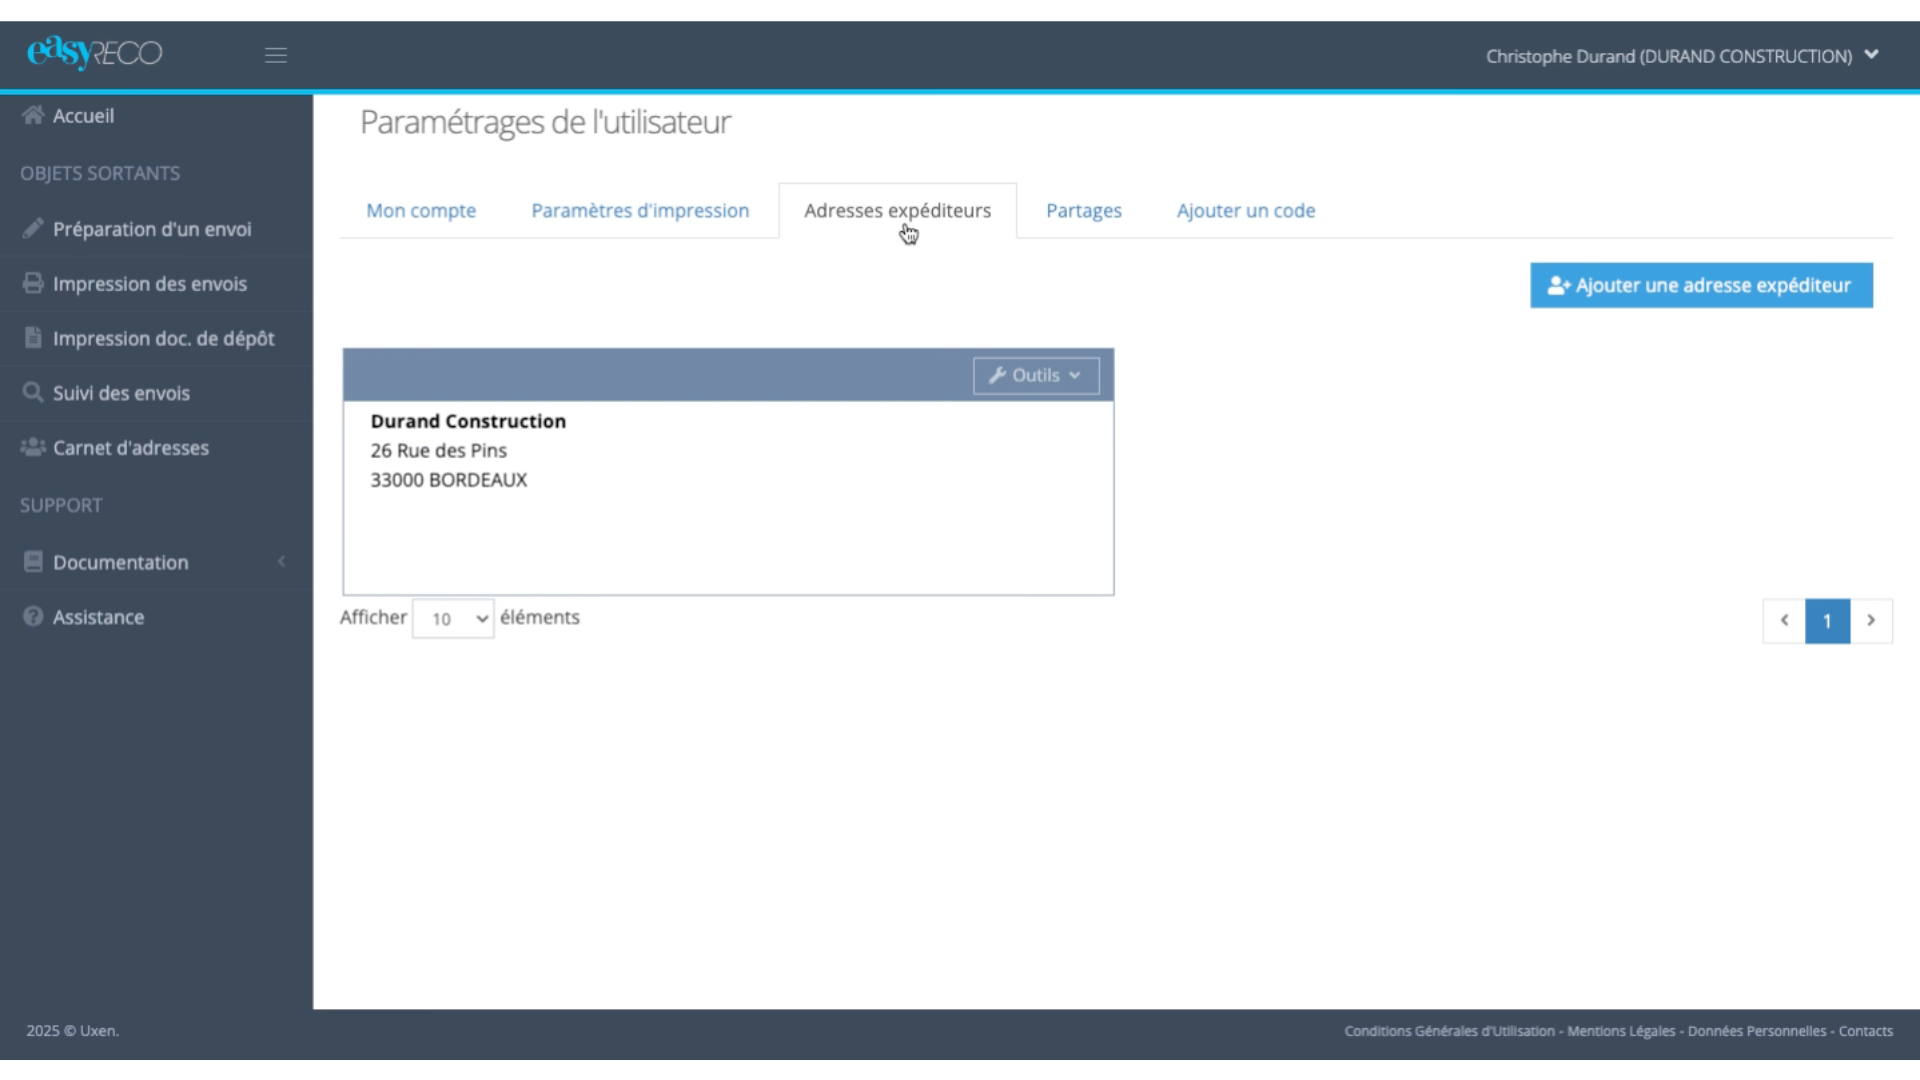Switch to Partages tab

click(x=1084, y=211)
